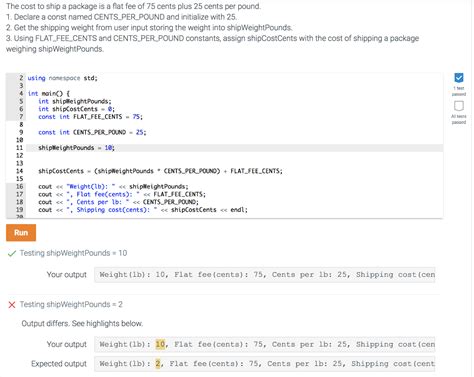Click line 14 shipCostCents calculation

(160, 171)
